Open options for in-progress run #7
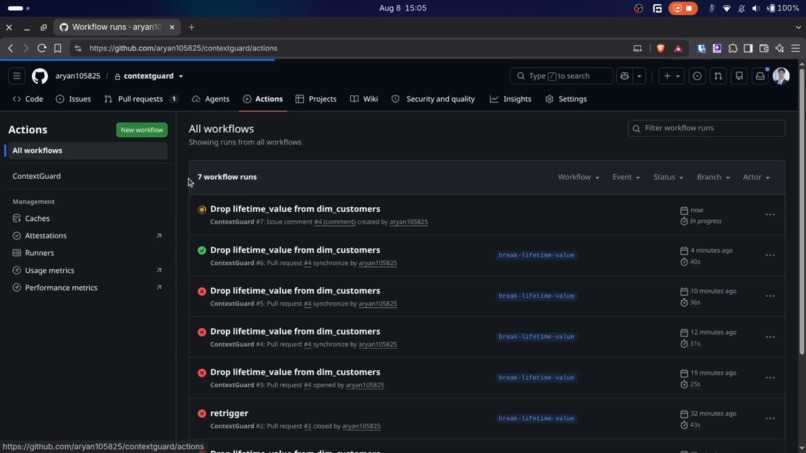Viewport: 806px width, 453px height. pyautogui.click(x=770, y=215)
